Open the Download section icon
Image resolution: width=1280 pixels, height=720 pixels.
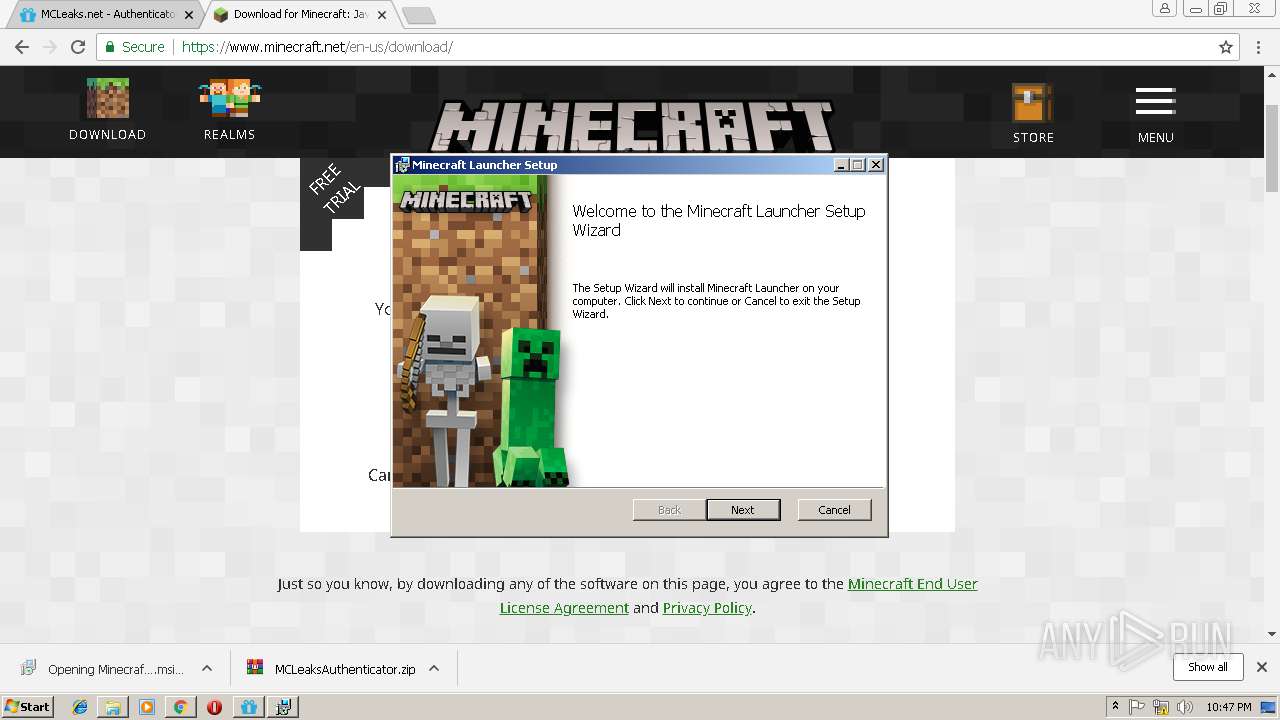click(107, 109)
